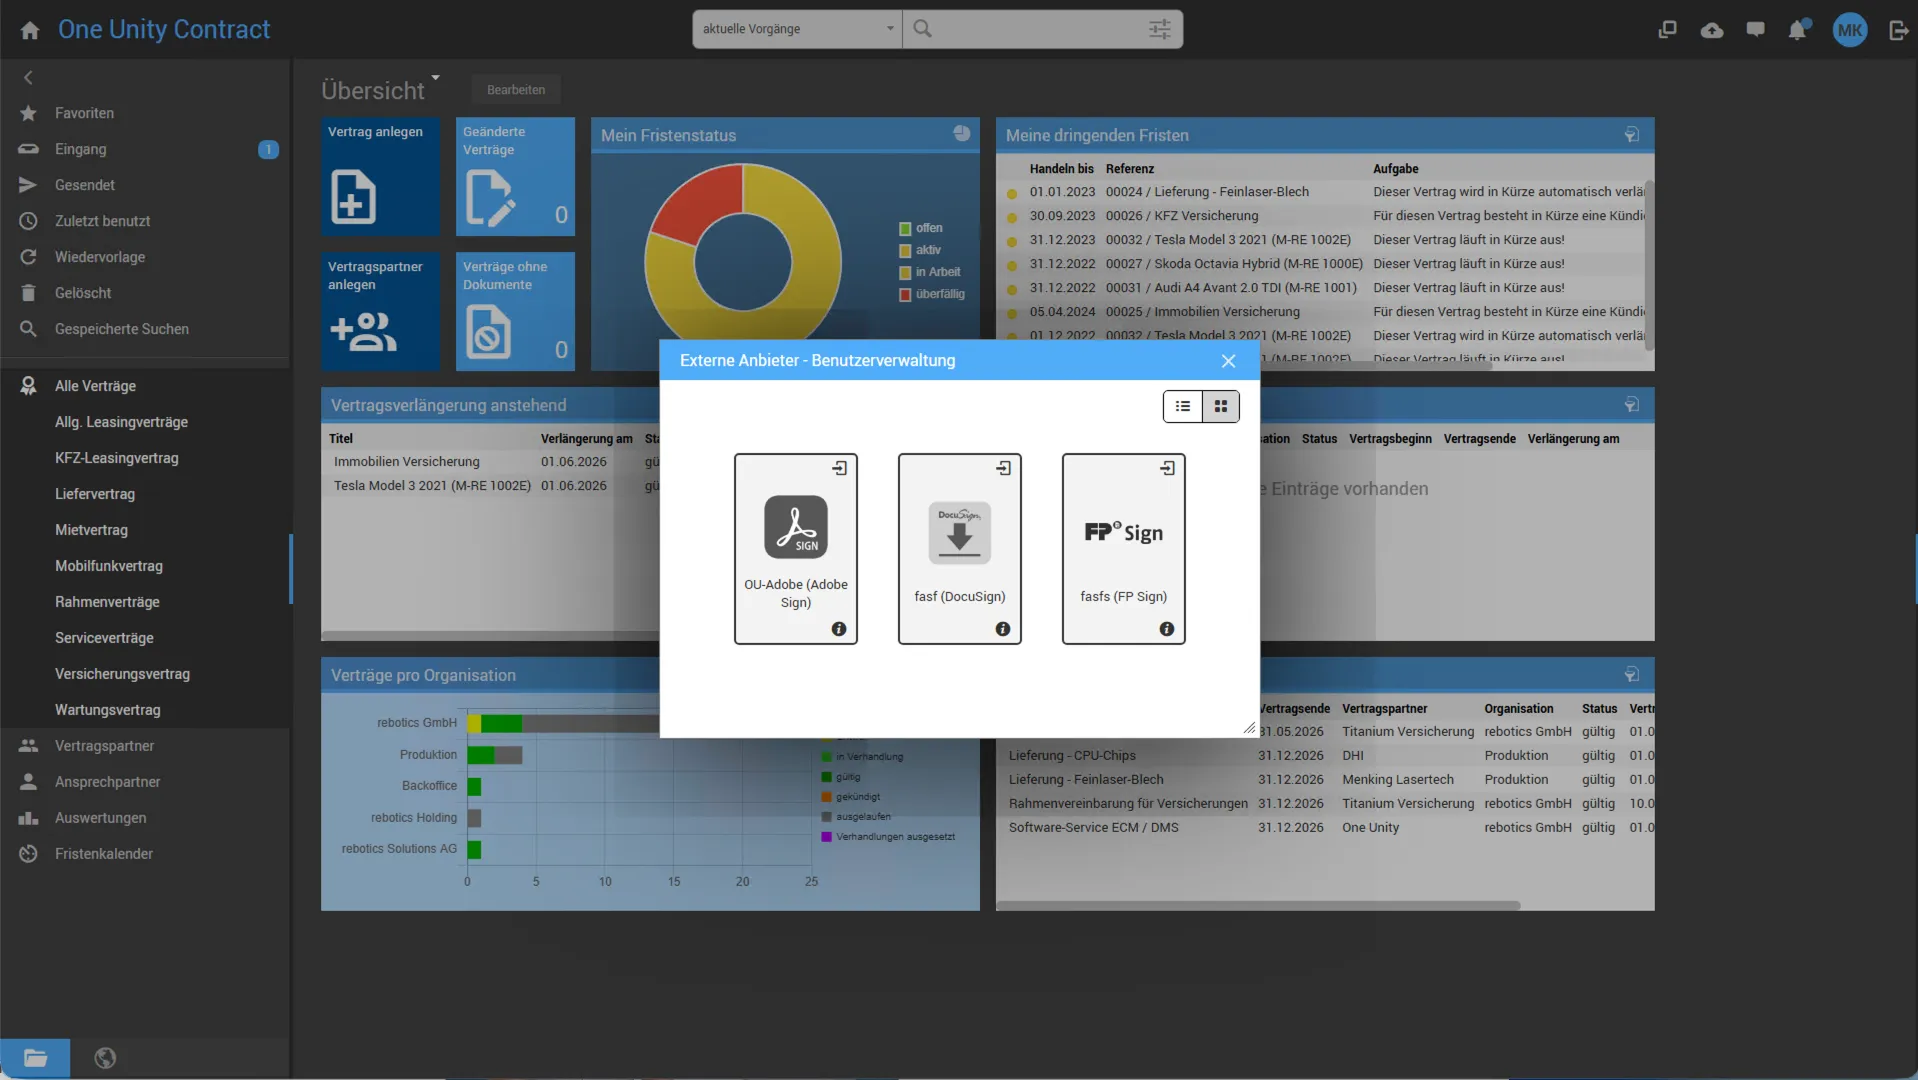The height and width of the screenshot is (1080, 1918).
Task: Close the Externe Anbieter dialog
Action: 1229,361
